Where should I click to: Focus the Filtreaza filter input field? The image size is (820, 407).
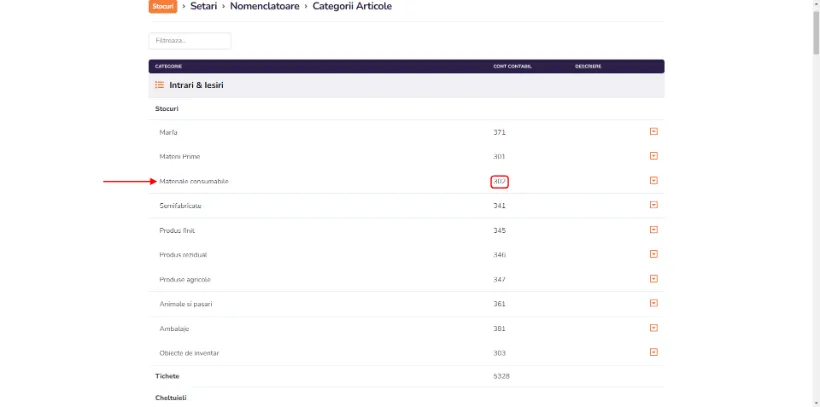190,41
